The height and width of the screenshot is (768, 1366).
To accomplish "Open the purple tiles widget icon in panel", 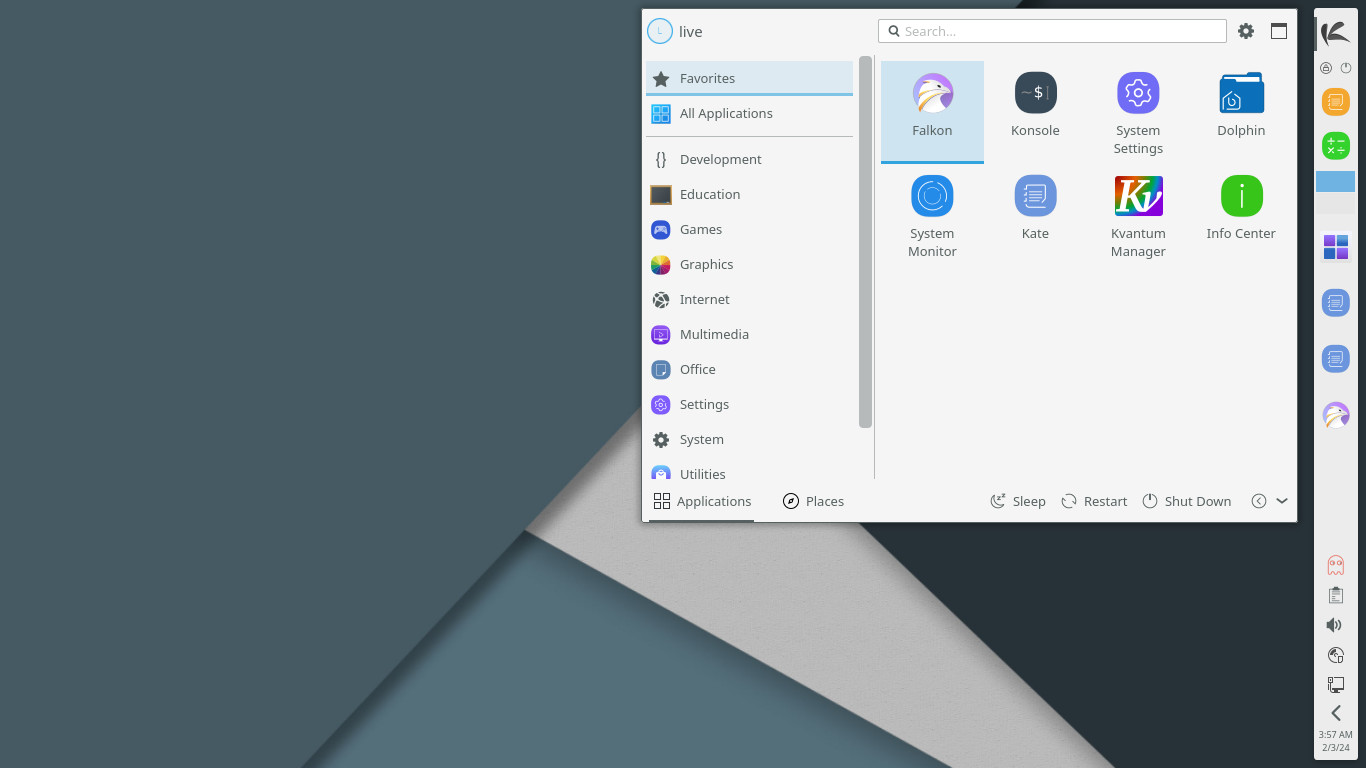I will point(1336,247).
